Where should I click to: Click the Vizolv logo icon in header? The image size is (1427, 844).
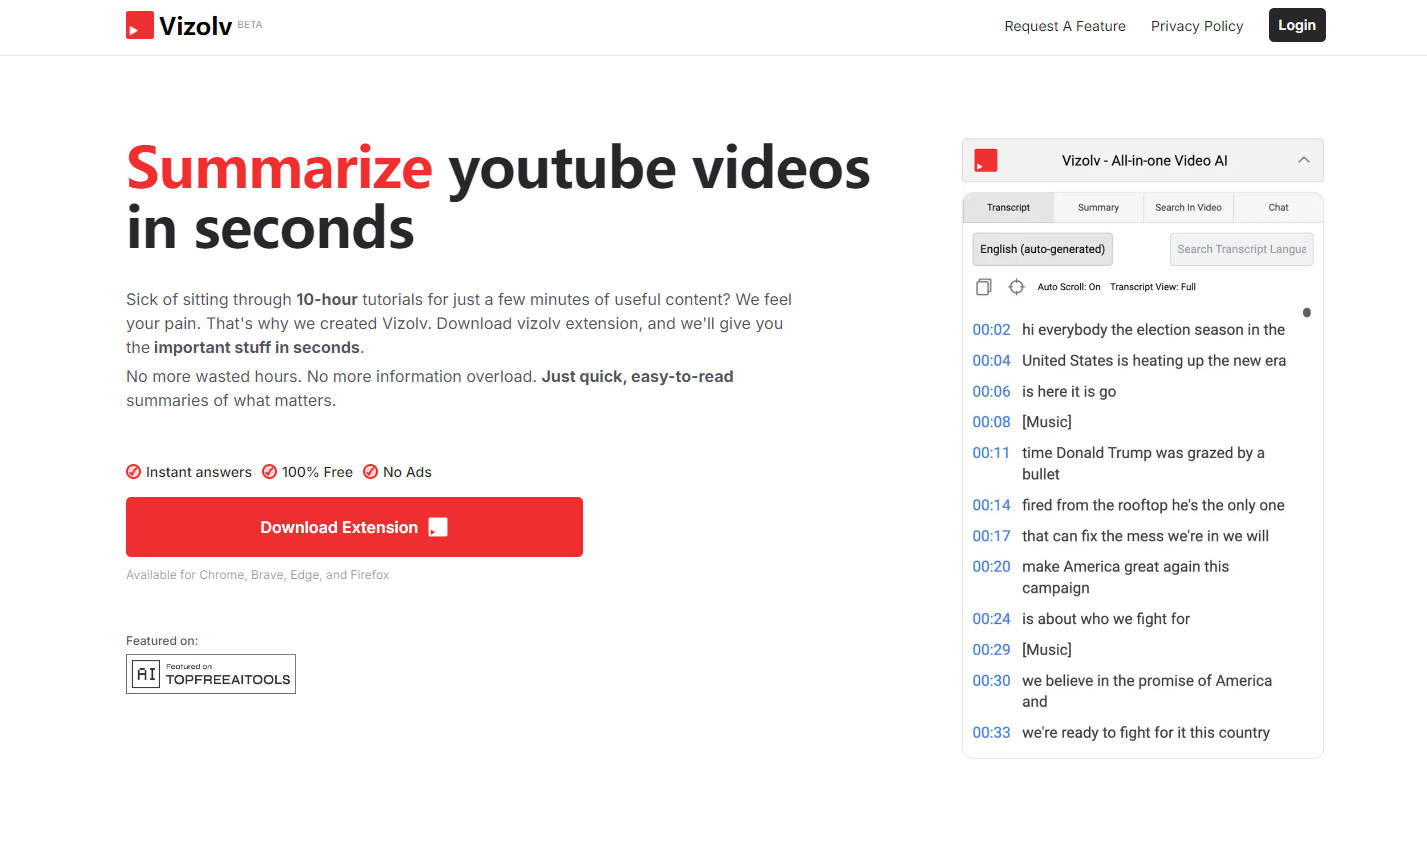tap(140, 25)
